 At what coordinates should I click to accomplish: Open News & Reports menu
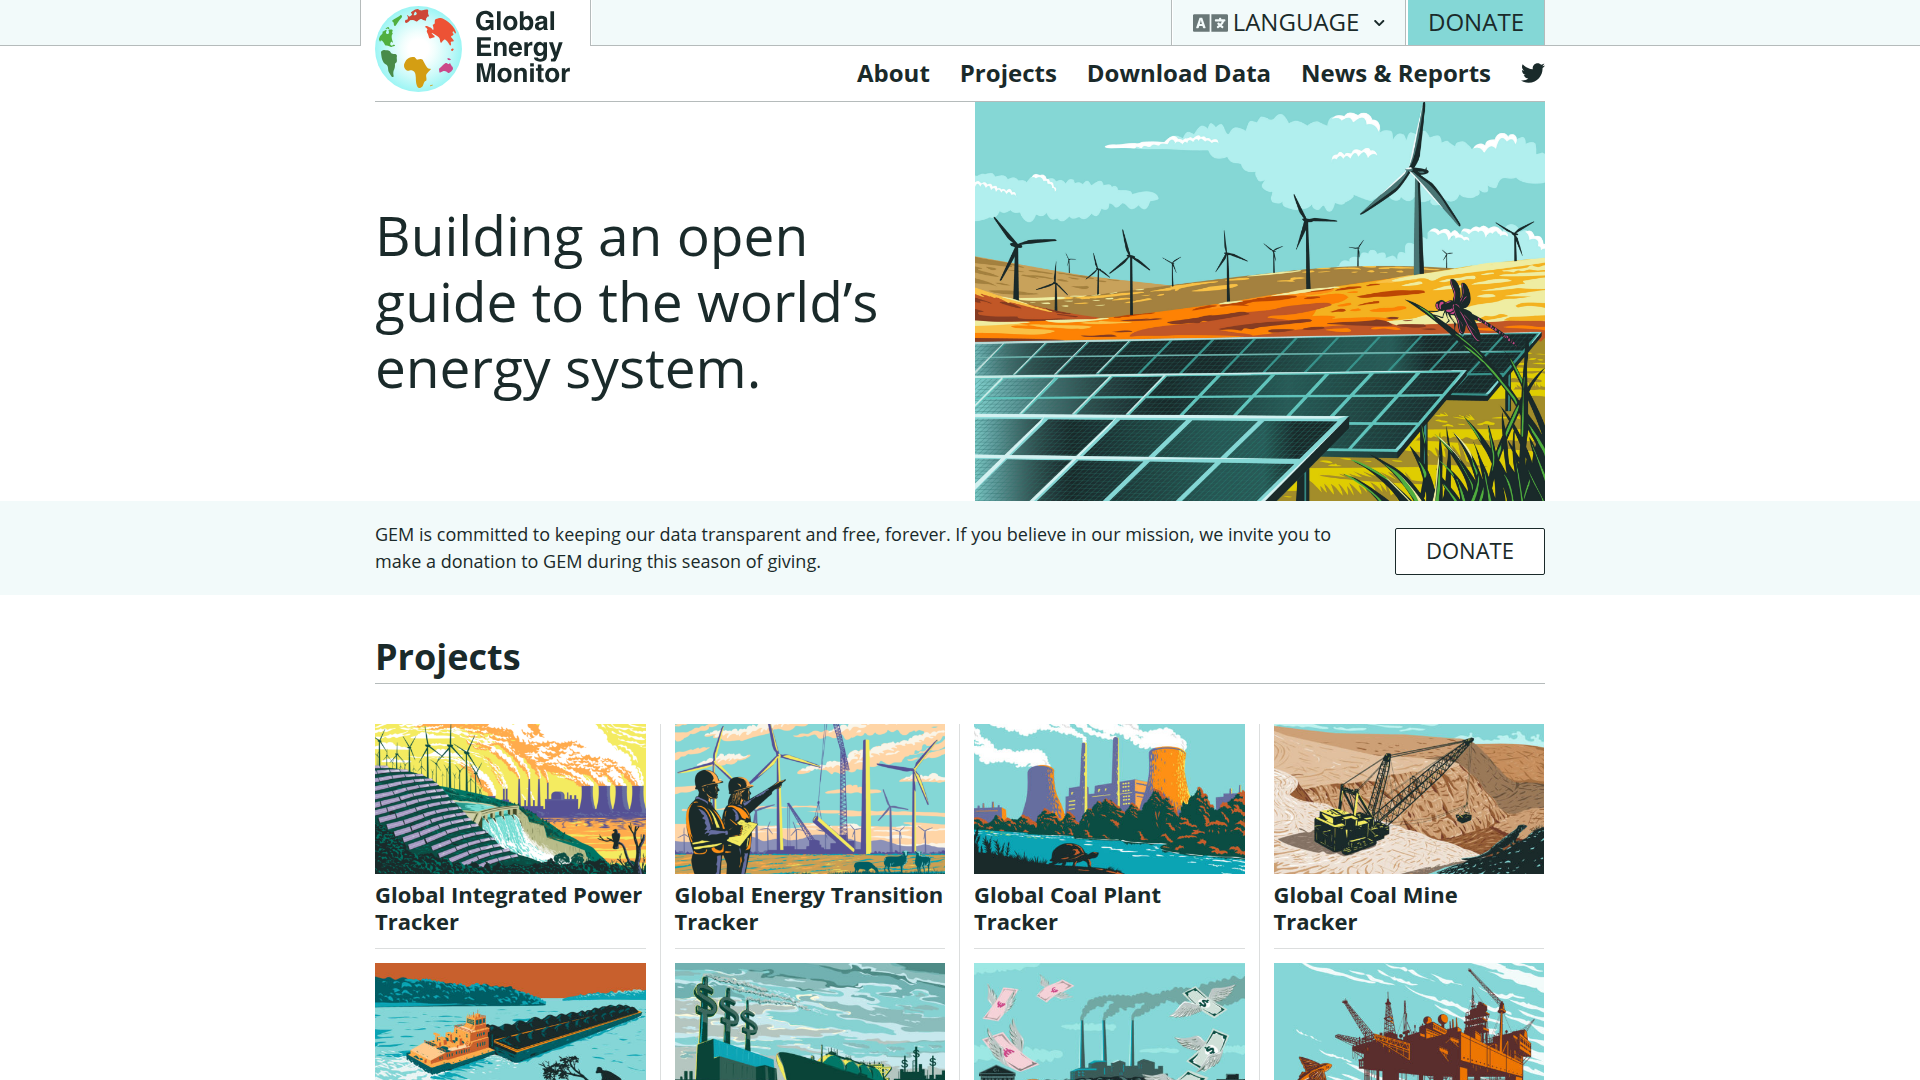pyautogui.click(x=1395, y=74)
